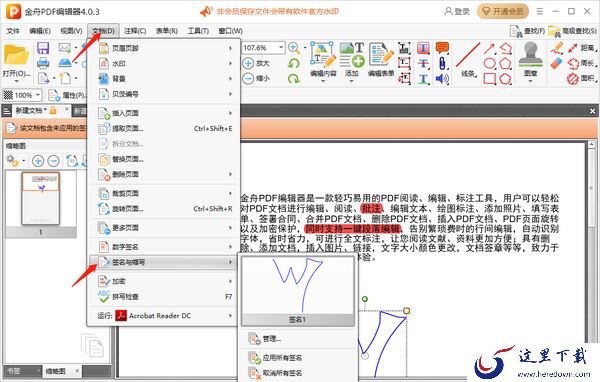The image size is (600, 382).
Task: Open the 注释(C) menu
Action: [135, 31]
